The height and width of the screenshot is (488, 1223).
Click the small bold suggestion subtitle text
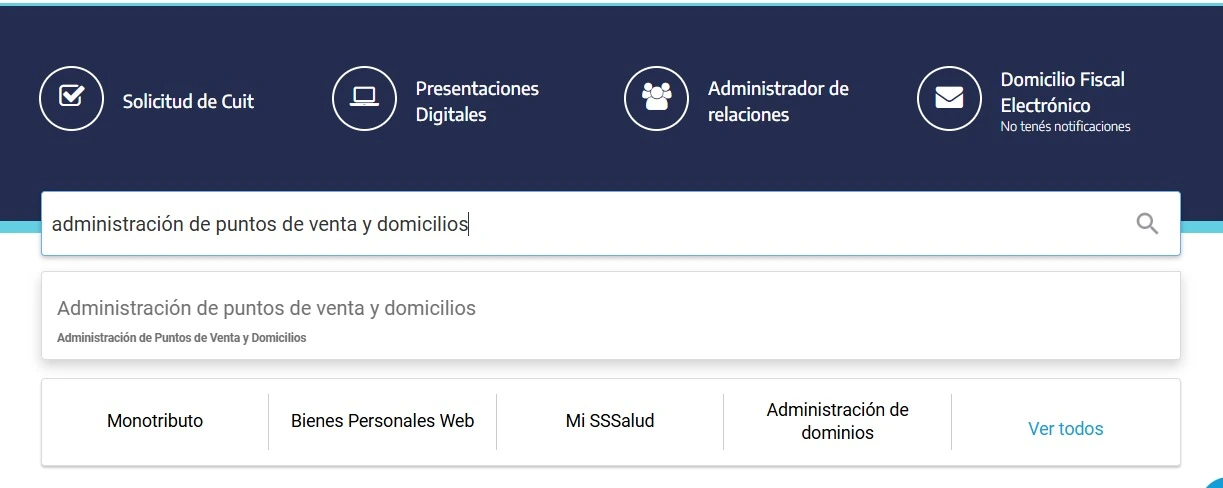181,338
